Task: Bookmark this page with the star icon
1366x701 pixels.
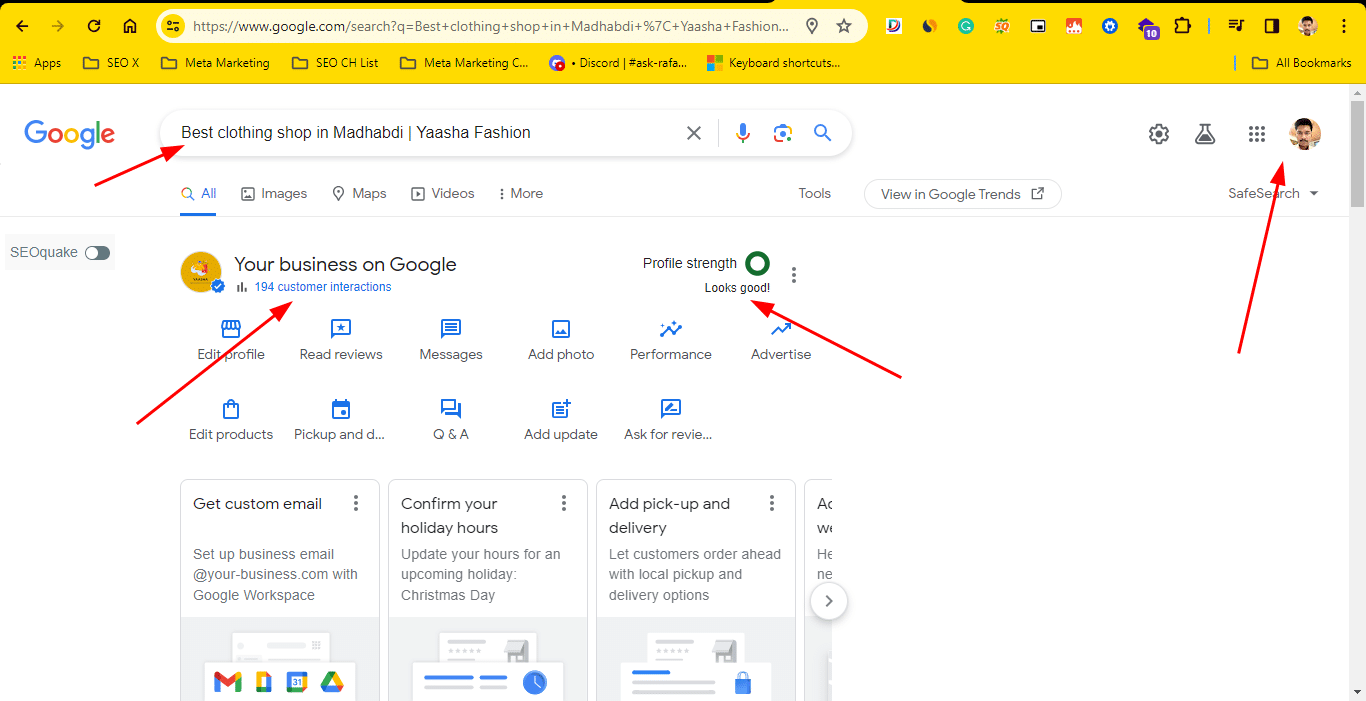Action: point(844,26)
